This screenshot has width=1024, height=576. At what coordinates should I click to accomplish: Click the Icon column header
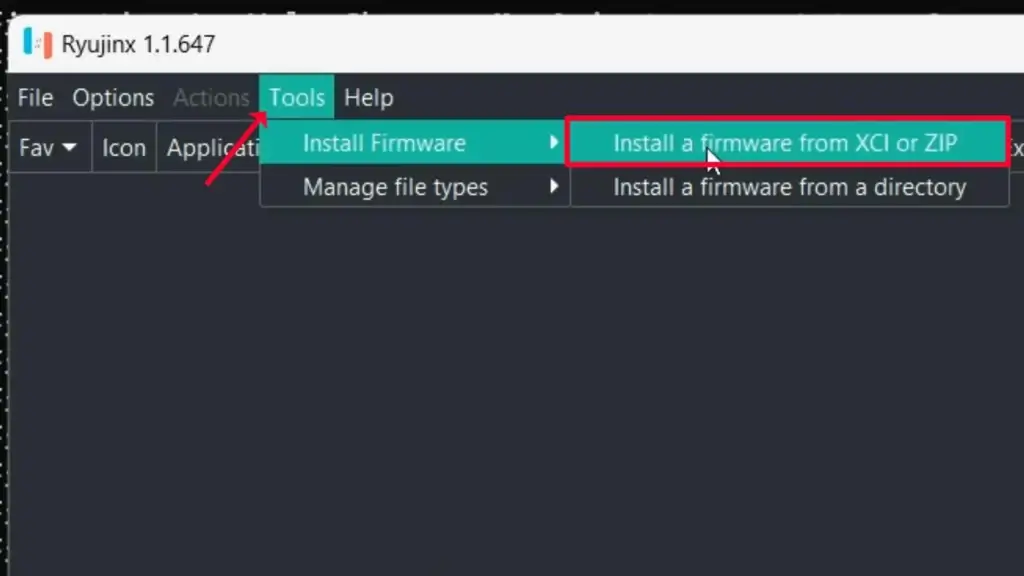point(124,148)
